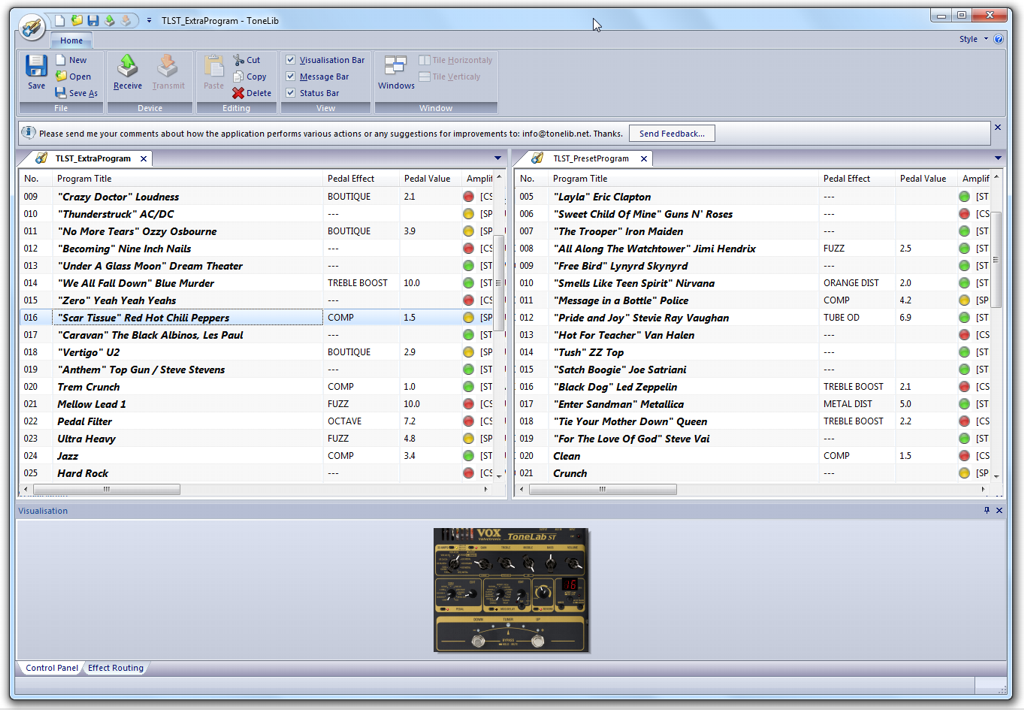
Task: Click the VOX ToneLab ST device image
Action: [511, 590]
